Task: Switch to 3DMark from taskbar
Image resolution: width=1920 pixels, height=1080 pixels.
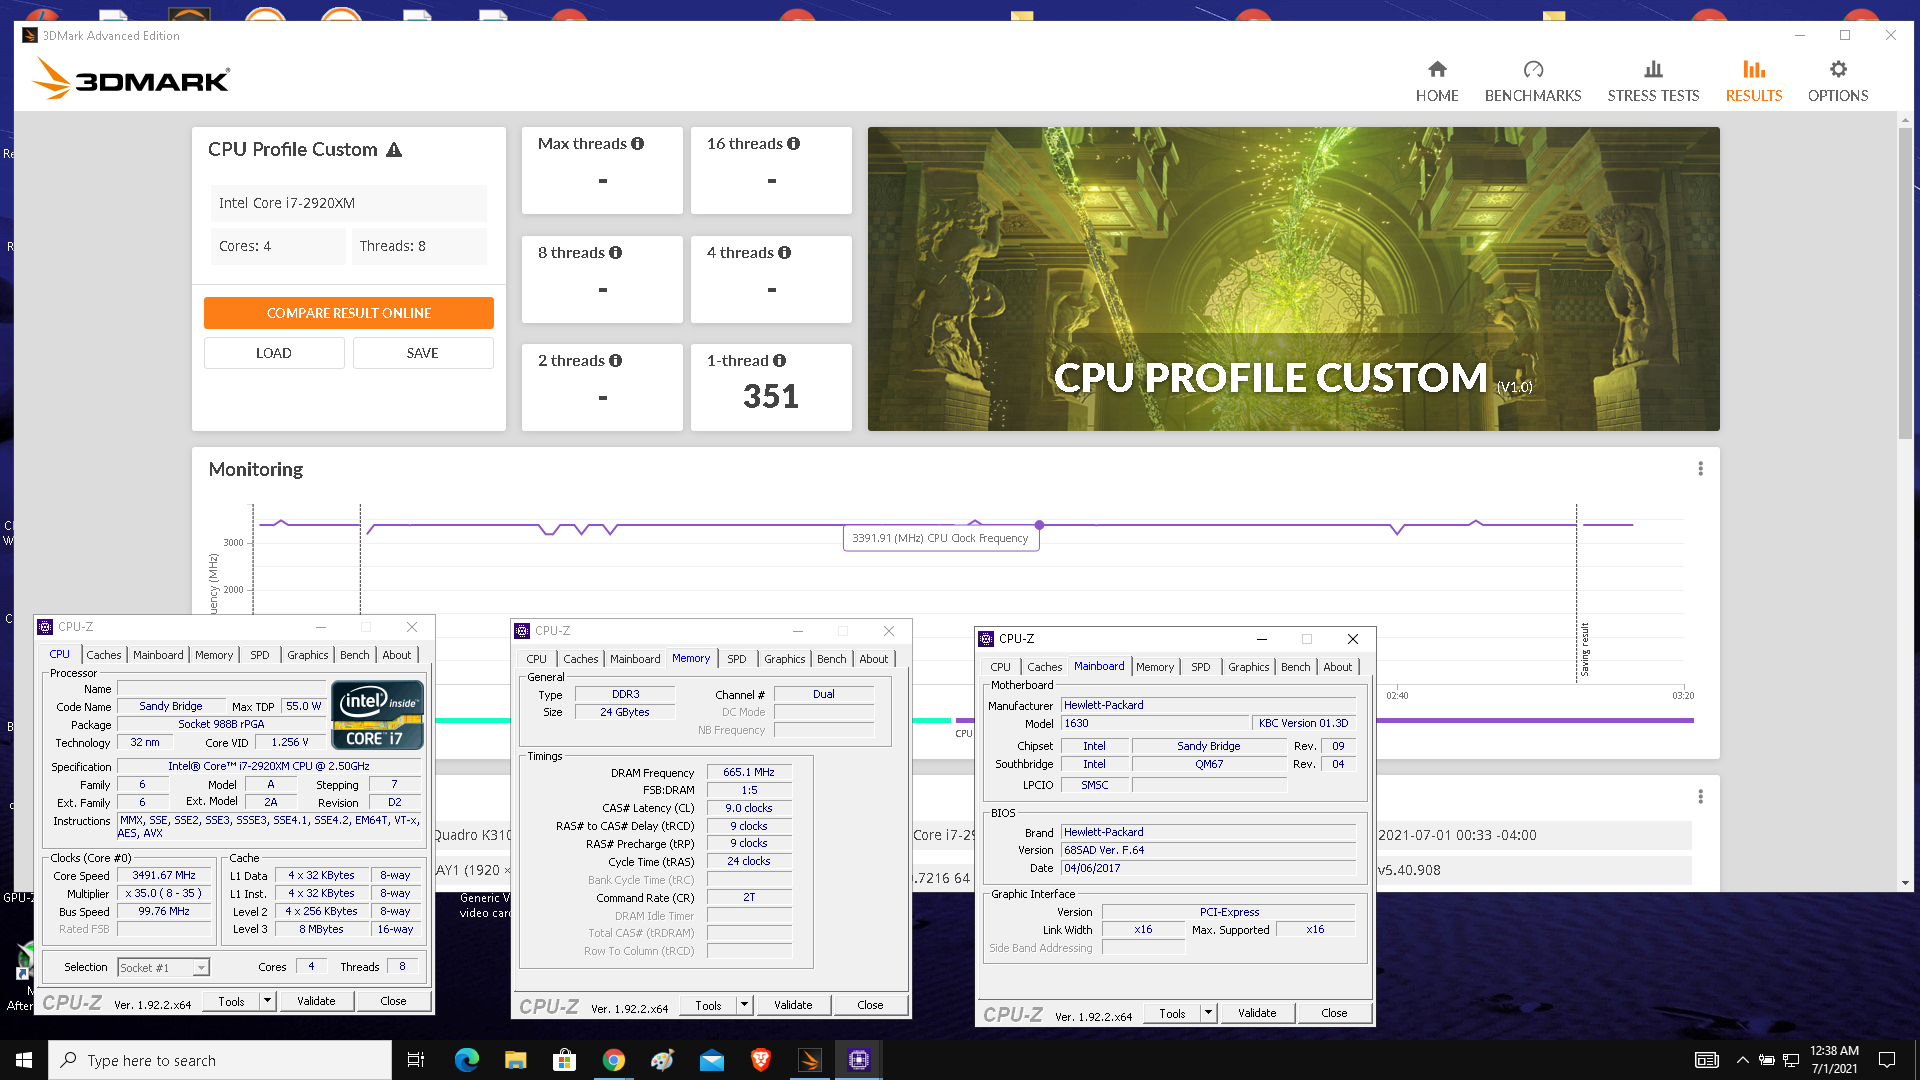Action: coord(810,1060)
